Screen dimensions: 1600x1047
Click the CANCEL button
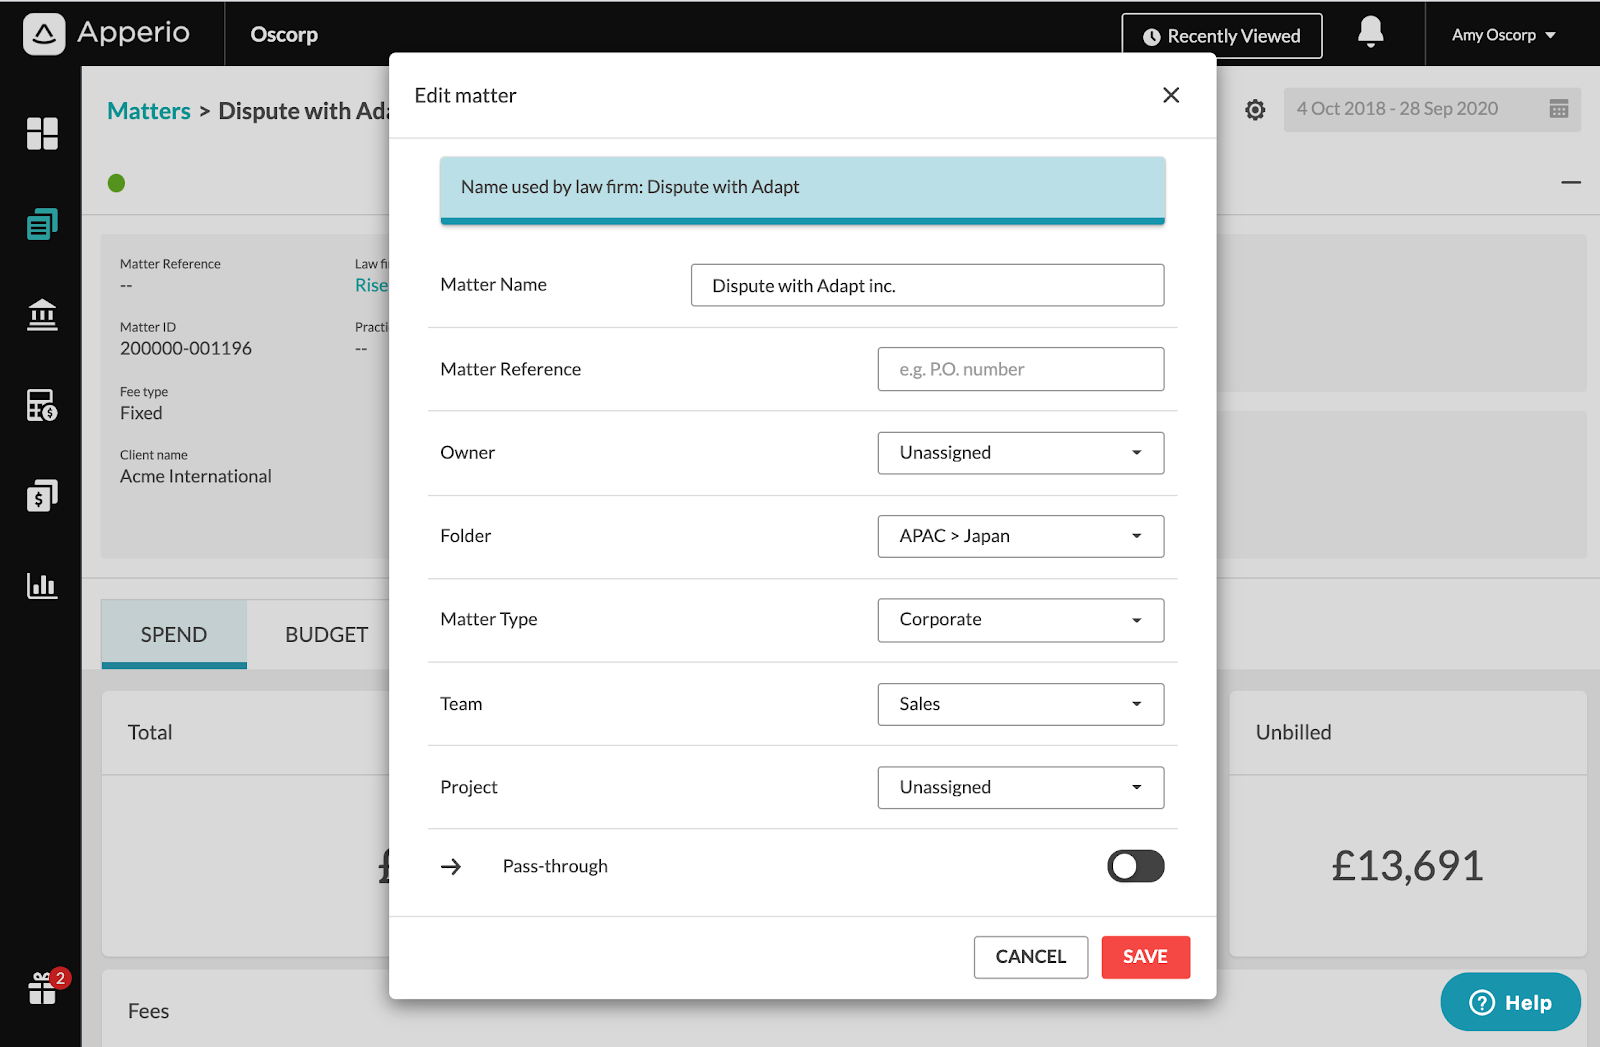1031,957
